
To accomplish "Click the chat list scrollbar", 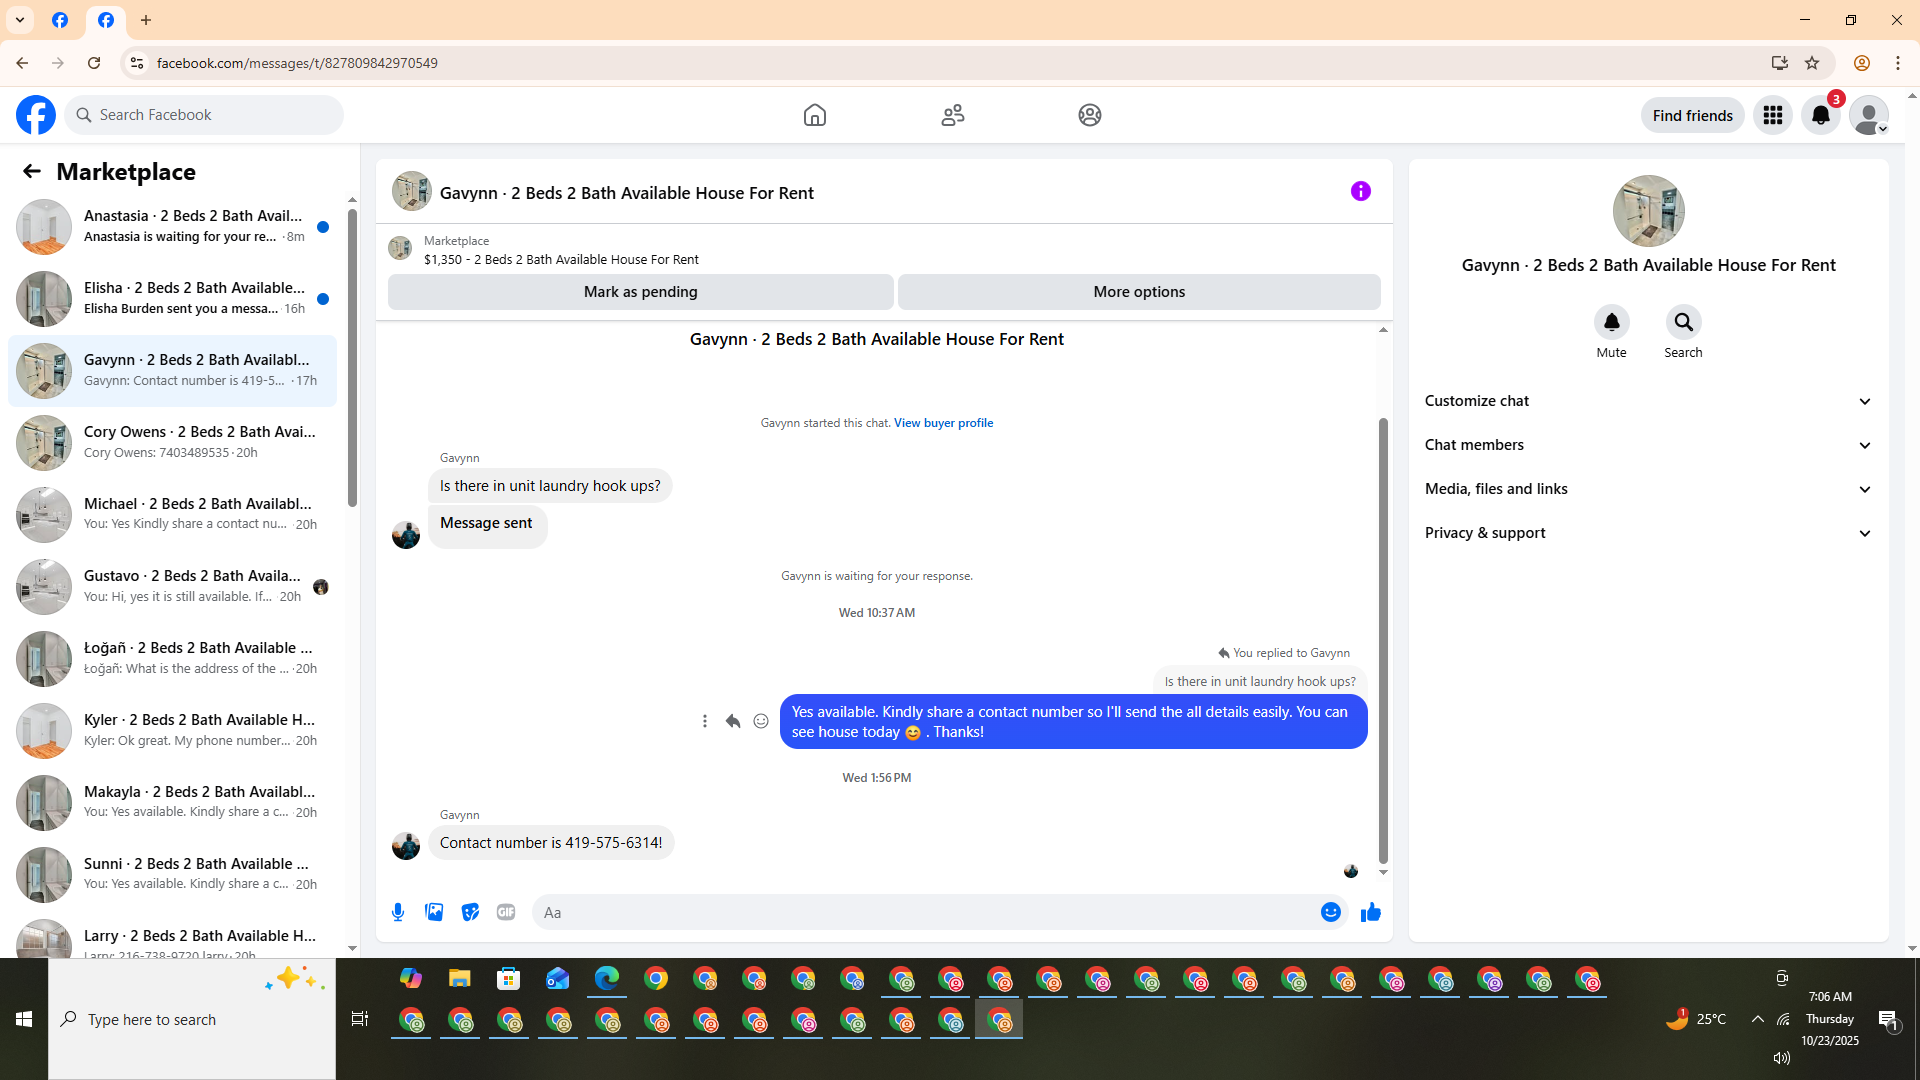I will click(x=352, y=360).
